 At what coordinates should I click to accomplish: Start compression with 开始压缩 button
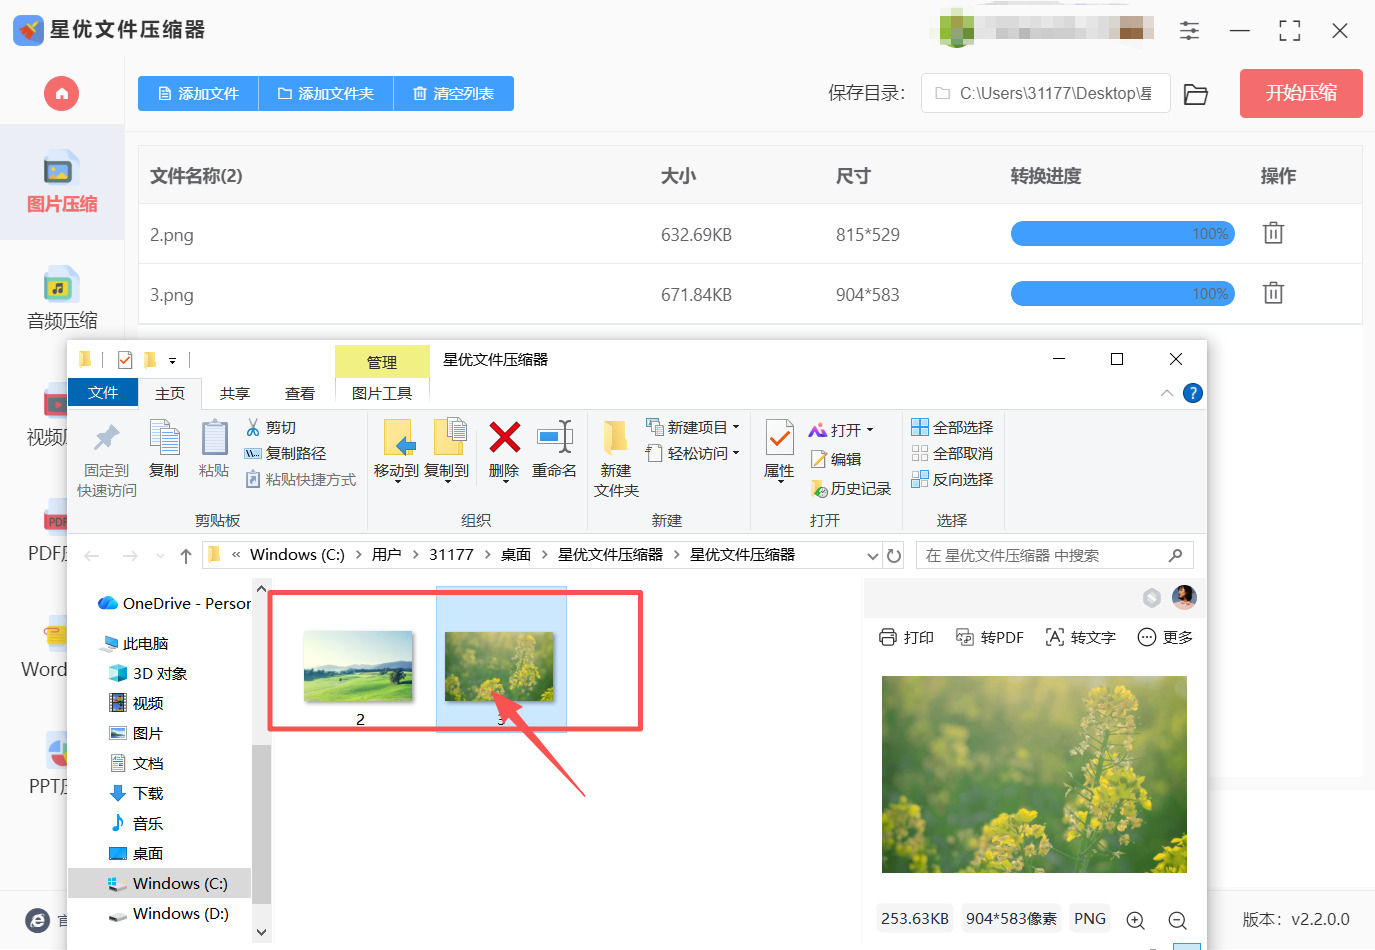[1301, 94]
